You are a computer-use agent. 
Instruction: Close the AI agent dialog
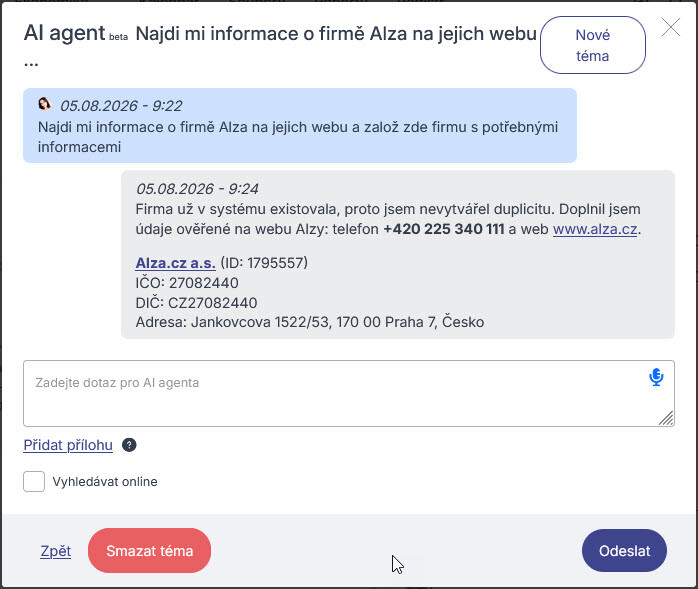click(x=670, y=27)
